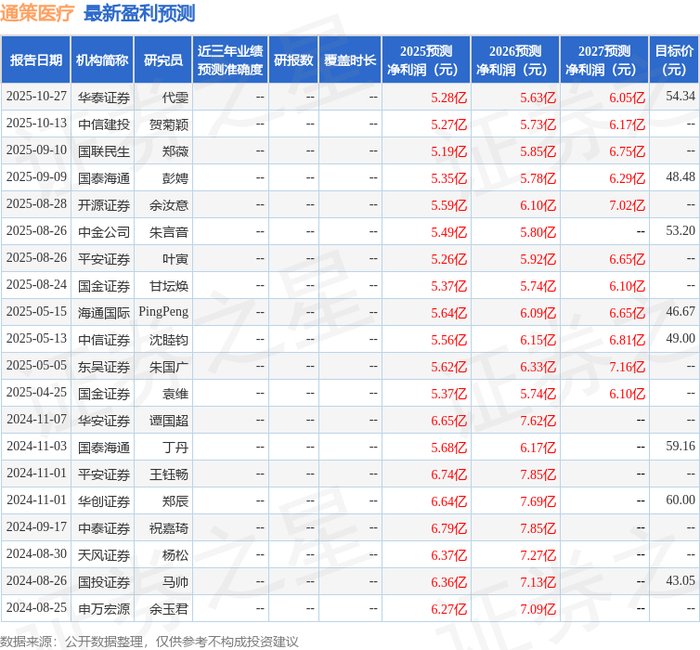Click the 7.16亿 forecast value
Screen dimensions: 700x650
click(627, 367)
